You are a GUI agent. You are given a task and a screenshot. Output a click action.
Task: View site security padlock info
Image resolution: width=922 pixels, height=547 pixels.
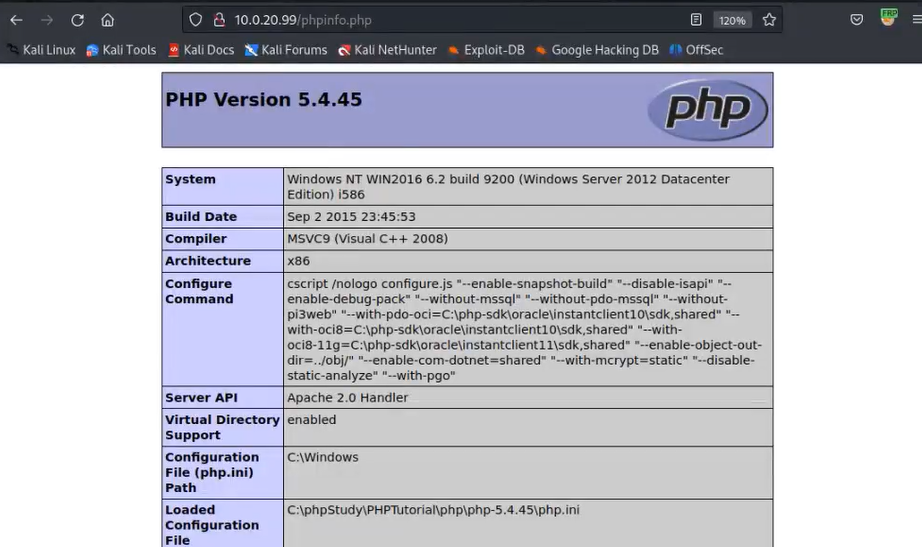pos(218,20)
